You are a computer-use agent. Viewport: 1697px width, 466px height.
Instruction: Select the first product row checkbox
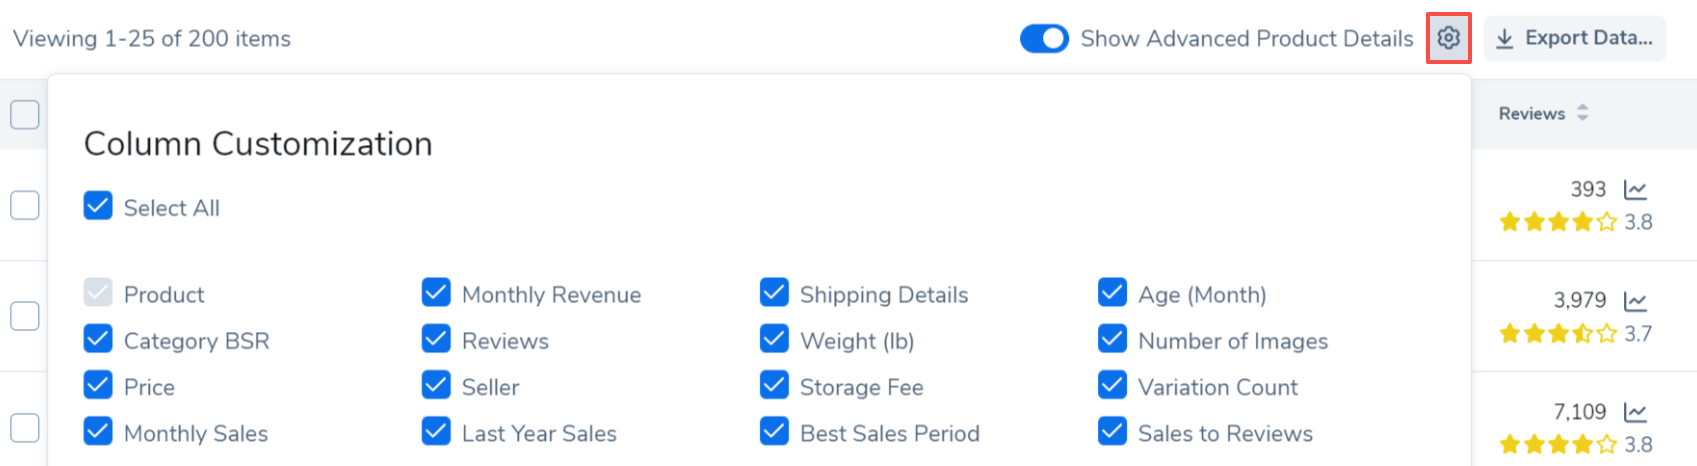[x=25, y=205]
